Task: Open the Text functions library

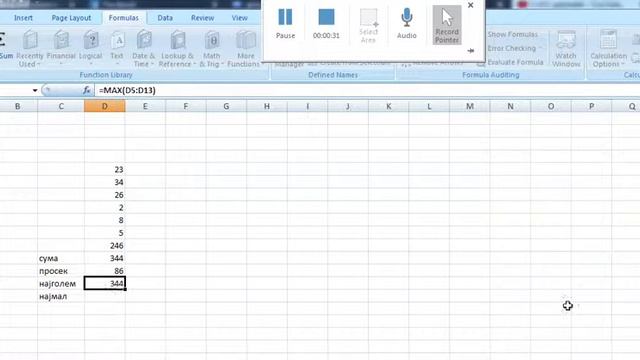Action: (x=117, y=48)
